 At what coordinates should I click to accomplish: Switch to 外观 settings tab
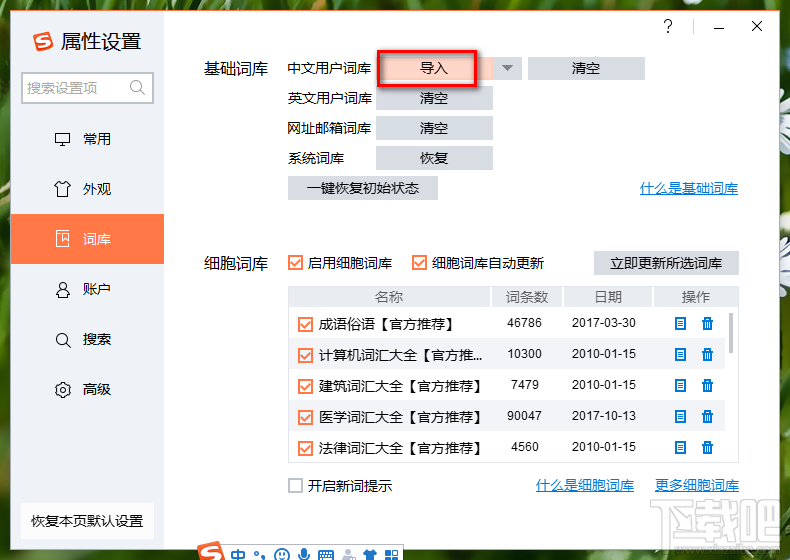coord(87,189)
